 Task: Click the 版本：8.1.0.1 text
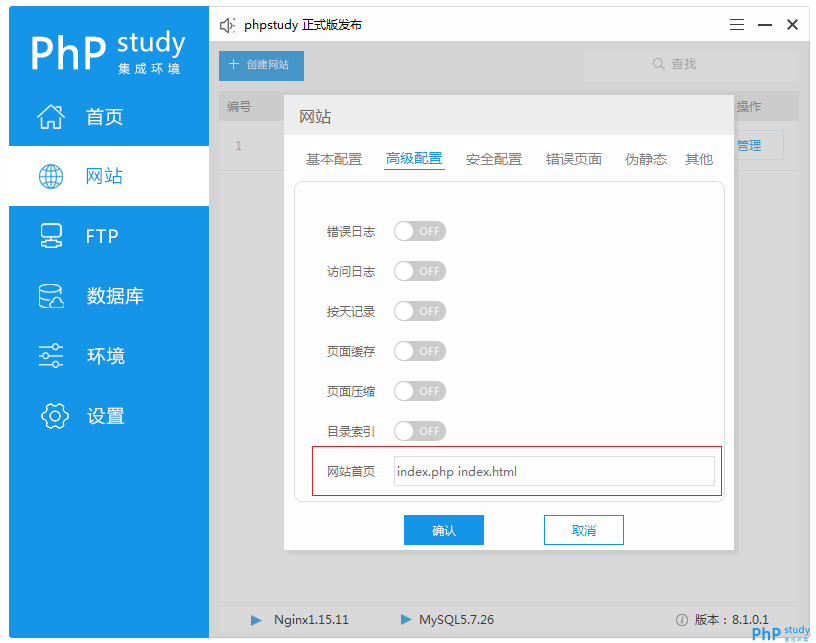[x=731, y=620]
